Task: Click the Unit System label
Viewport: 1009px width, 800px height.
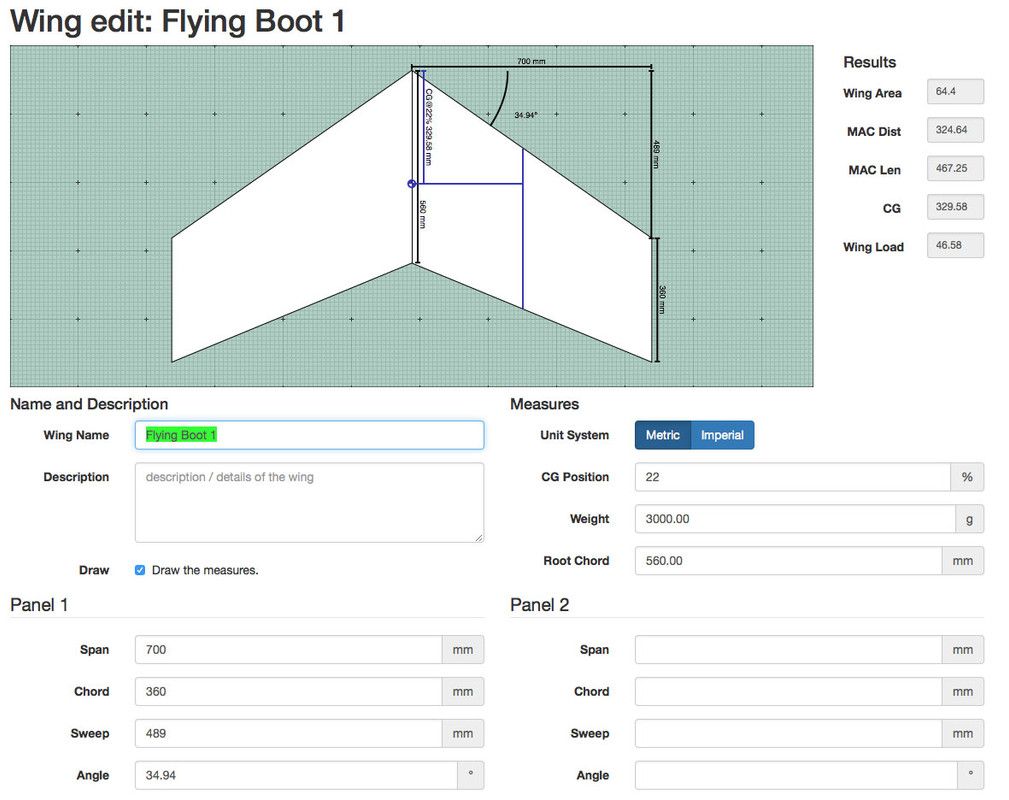Action: click(575, 435)
